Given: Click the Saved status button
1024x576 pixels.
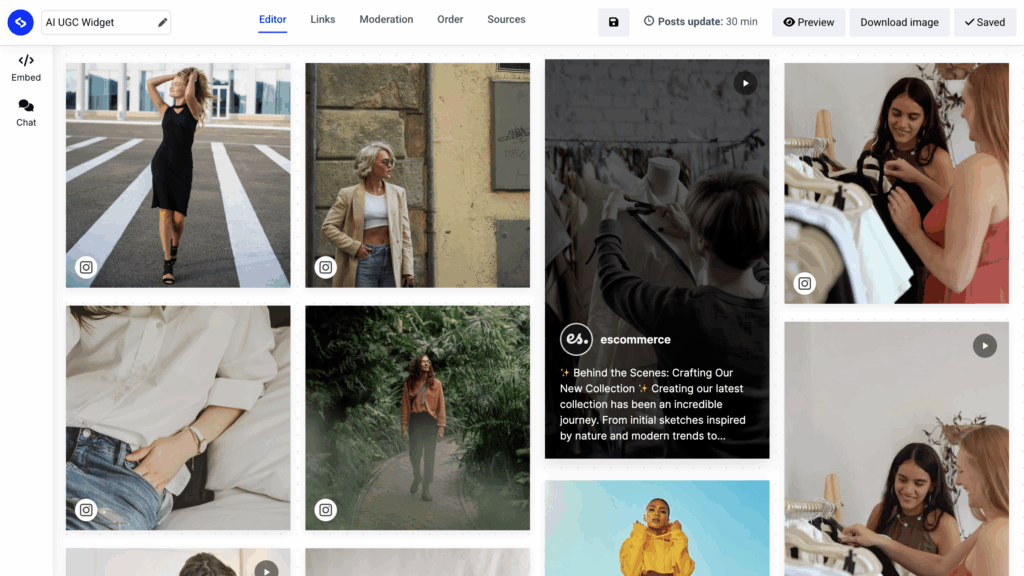Looking at the screenshot, I should 985,22.
